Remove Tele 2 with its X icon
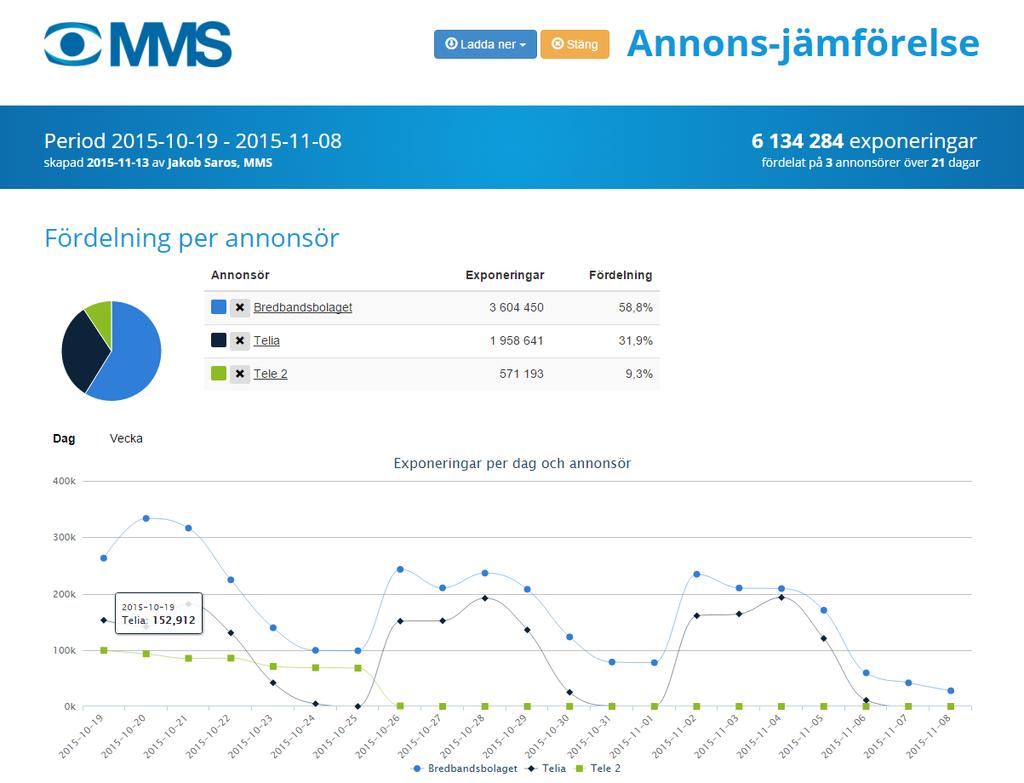 240,374
